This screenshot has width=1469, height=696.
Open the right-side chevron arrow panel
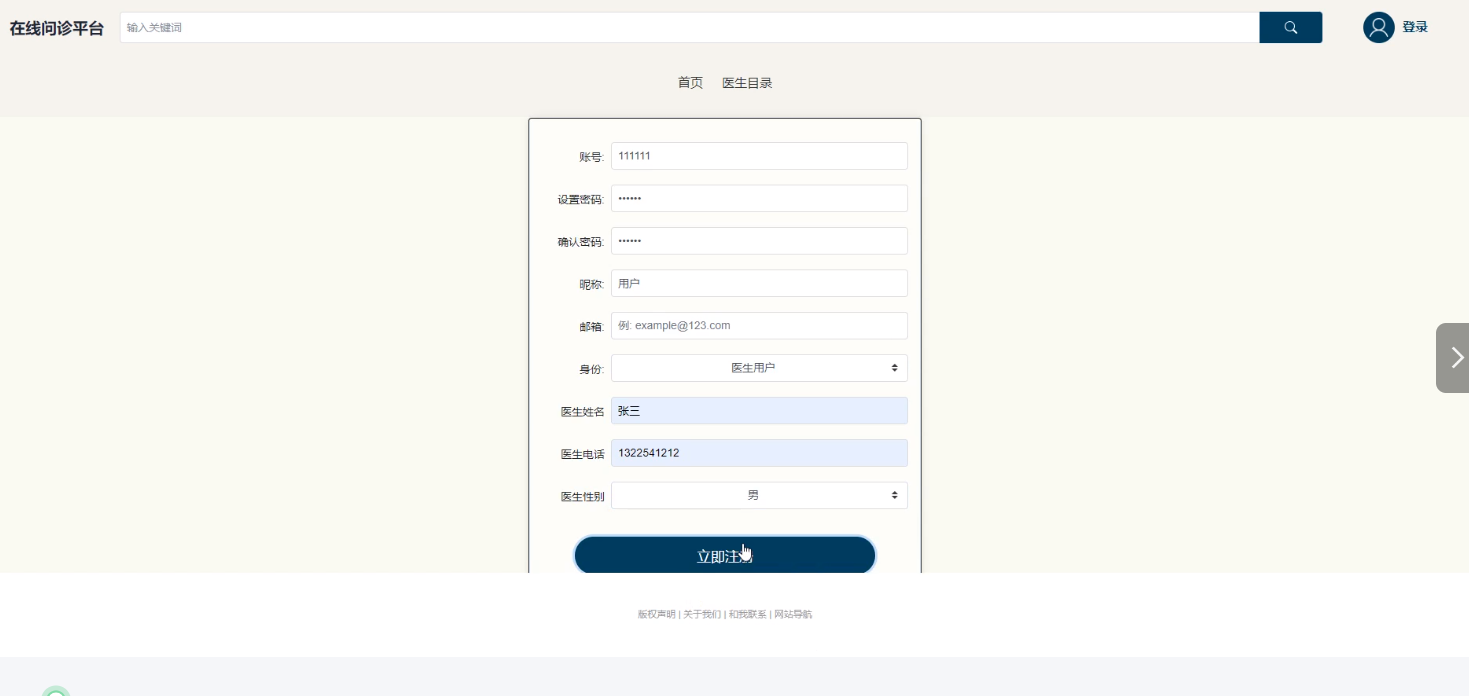click(1453, 358)
